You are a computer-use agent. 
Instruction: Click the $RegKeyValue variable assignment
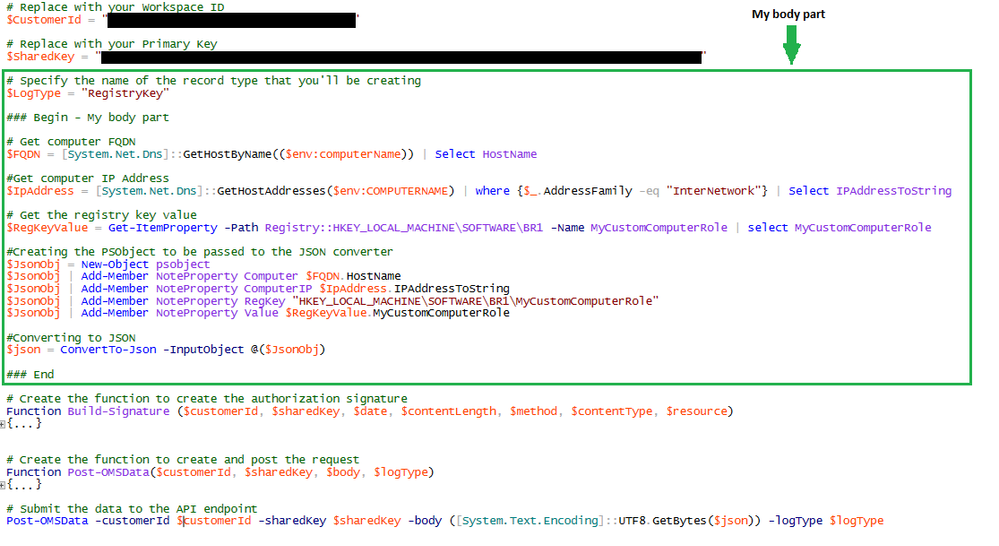coord(47,227)
